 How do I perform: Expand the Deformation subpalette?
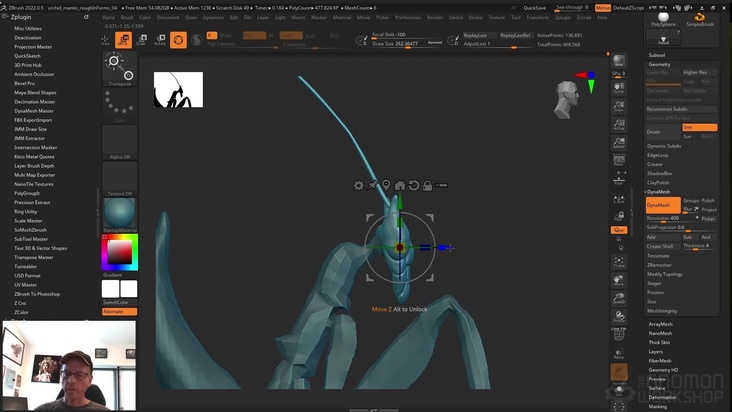tap(662, 397)
